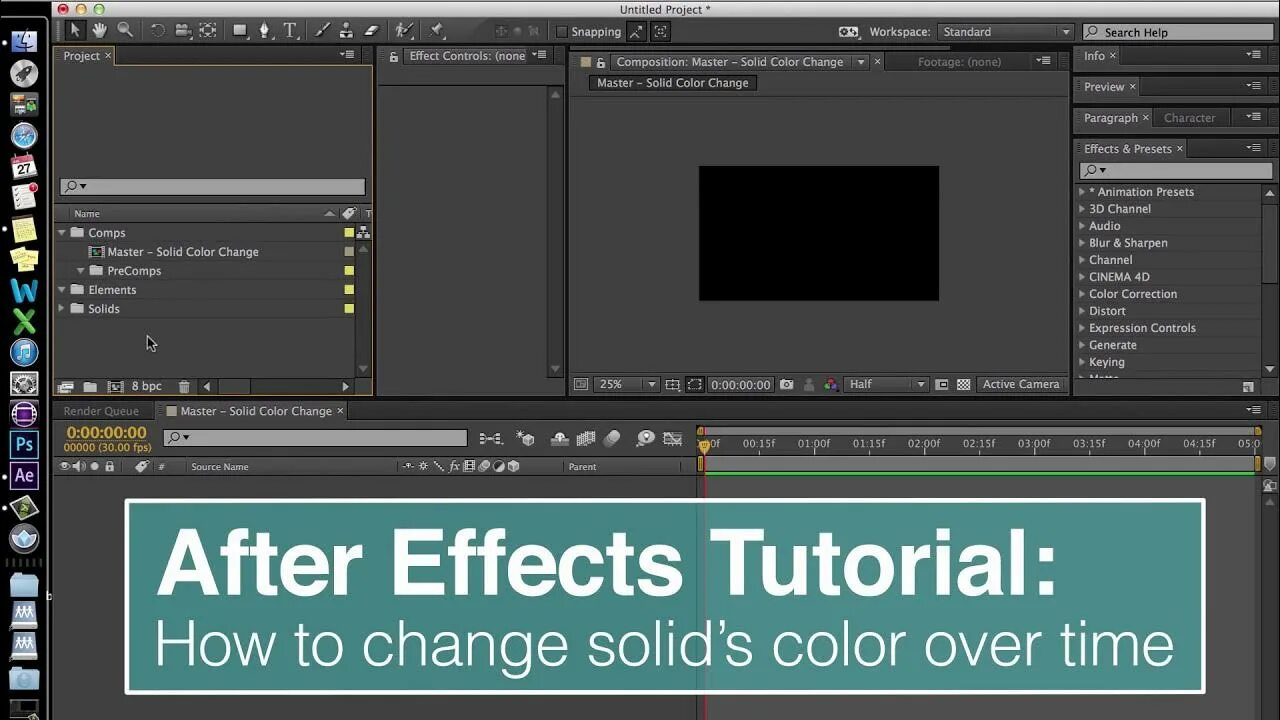
Task: Create new folder in Project panel
Action: click(x=90, y=386)
